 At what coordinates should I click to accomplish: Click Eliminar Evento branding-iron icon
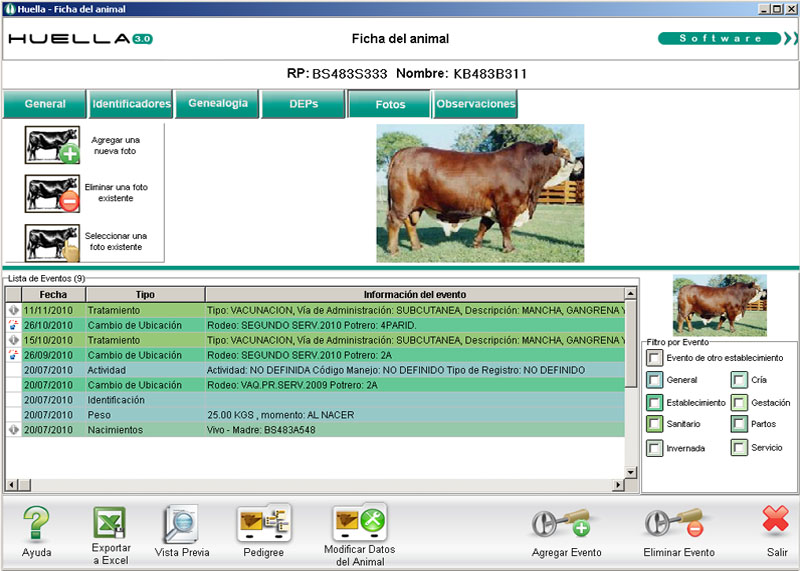pos(674,524)
